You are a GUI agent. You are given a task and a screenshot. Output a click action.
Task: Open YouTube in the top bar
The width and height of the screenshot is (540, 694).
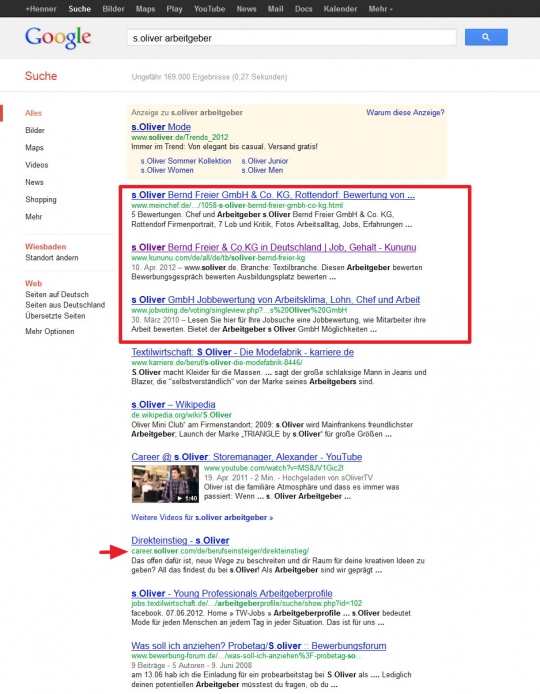tap(209, 9)
